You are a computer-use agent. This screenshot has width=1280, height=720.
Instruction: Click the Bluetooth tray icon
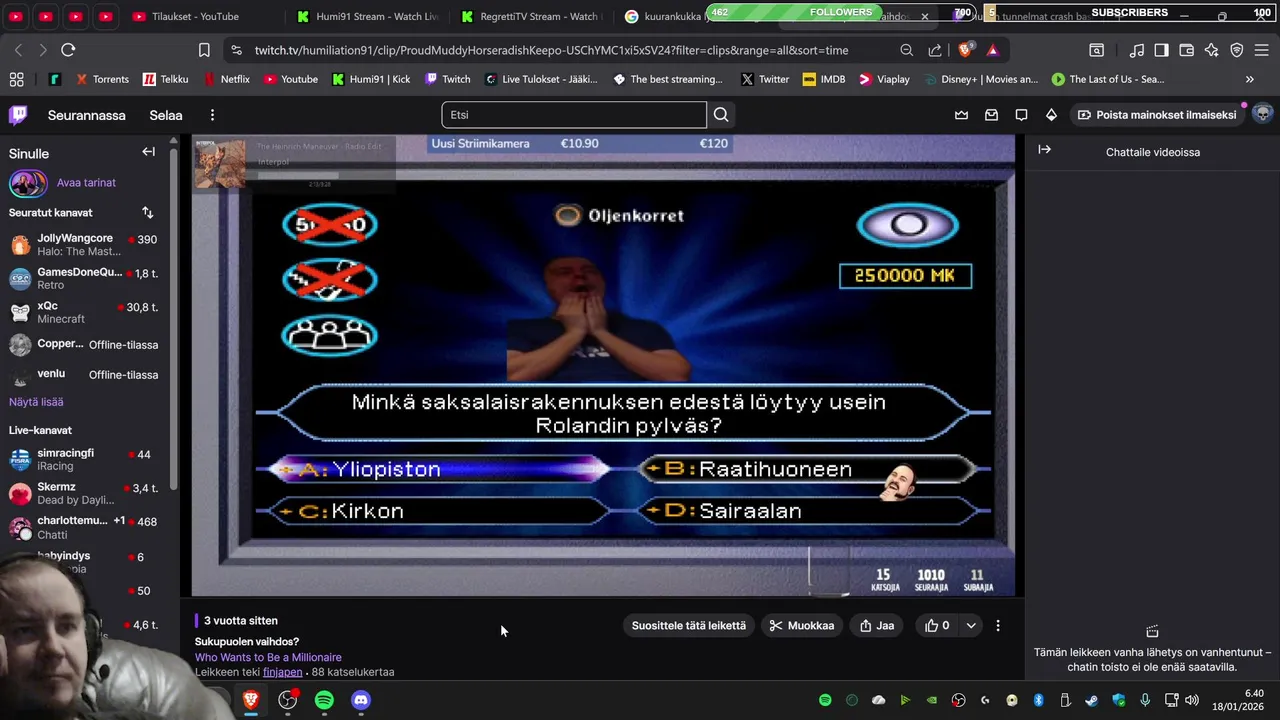[x=1039, y=700]
